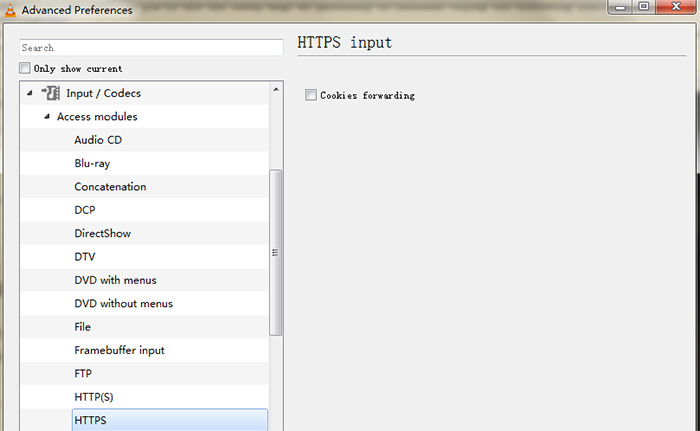Image resolution: width=700 pixels, height=431 pixels.
Task: Enable the Cookies forwarding checkbox
Action: 311,95
